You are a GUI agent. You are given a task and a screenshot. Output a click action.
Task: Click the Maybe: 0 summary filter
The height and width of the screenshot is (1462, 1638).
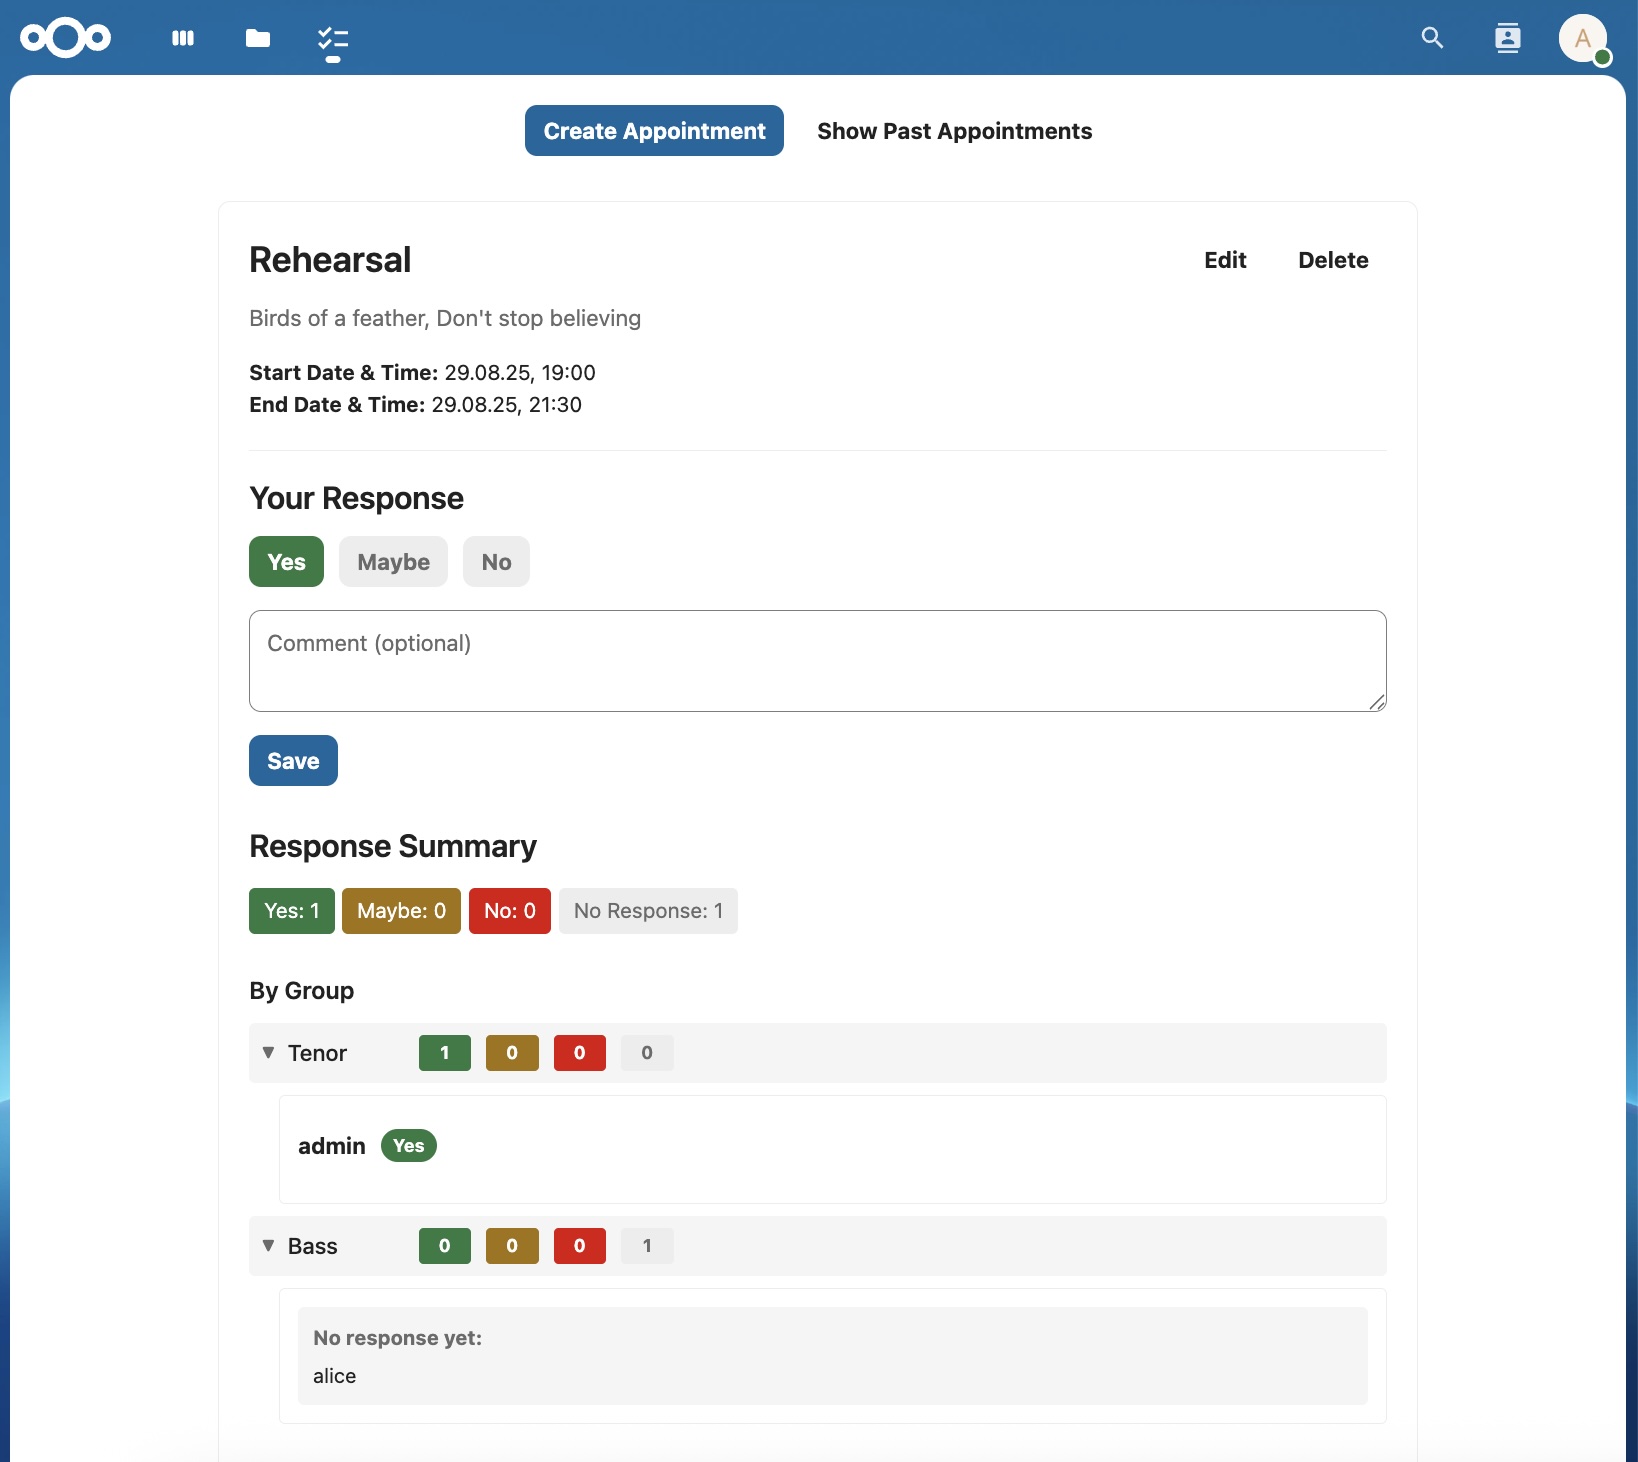click(401, 910)
